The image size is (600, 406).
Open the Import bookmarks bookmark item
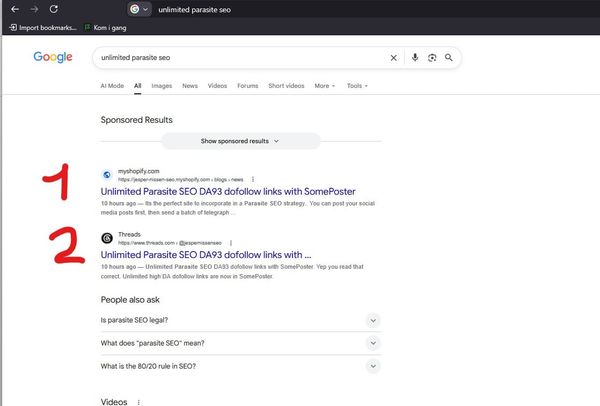[43, 28]
